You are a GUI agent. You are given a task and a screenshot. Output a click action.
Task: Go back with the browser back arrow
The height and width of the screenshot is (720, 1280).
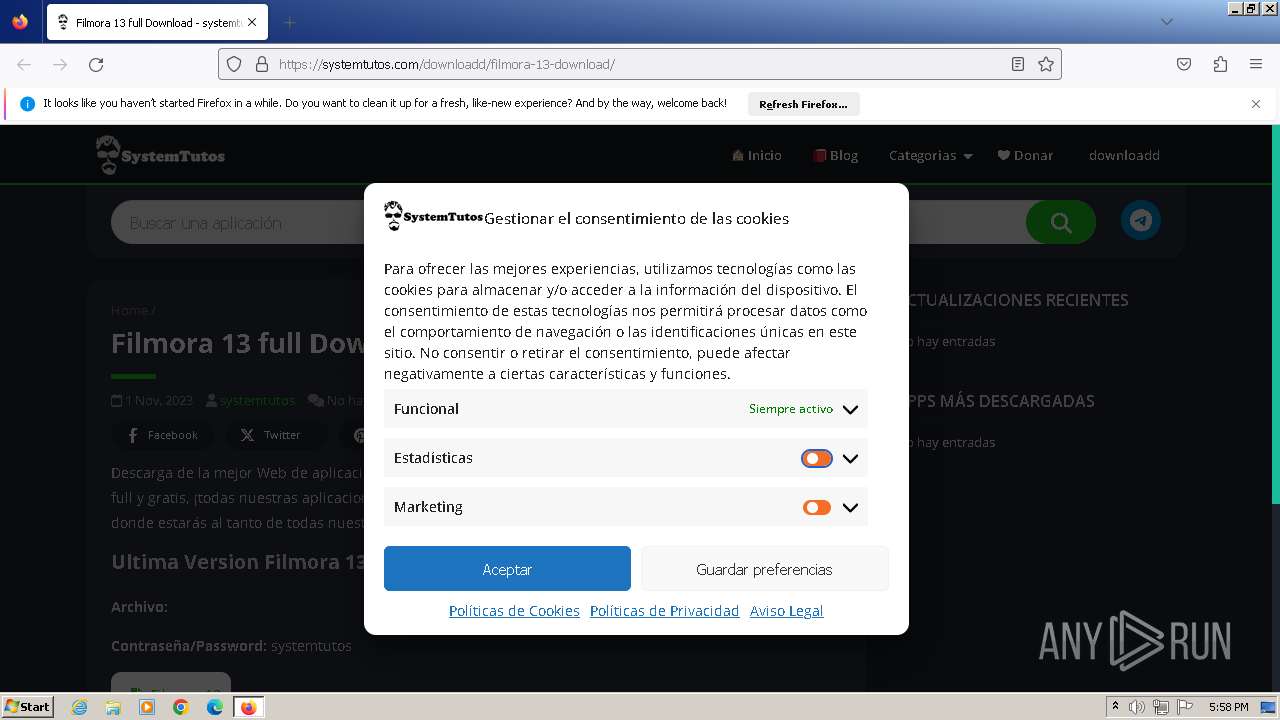pos(24,64)
